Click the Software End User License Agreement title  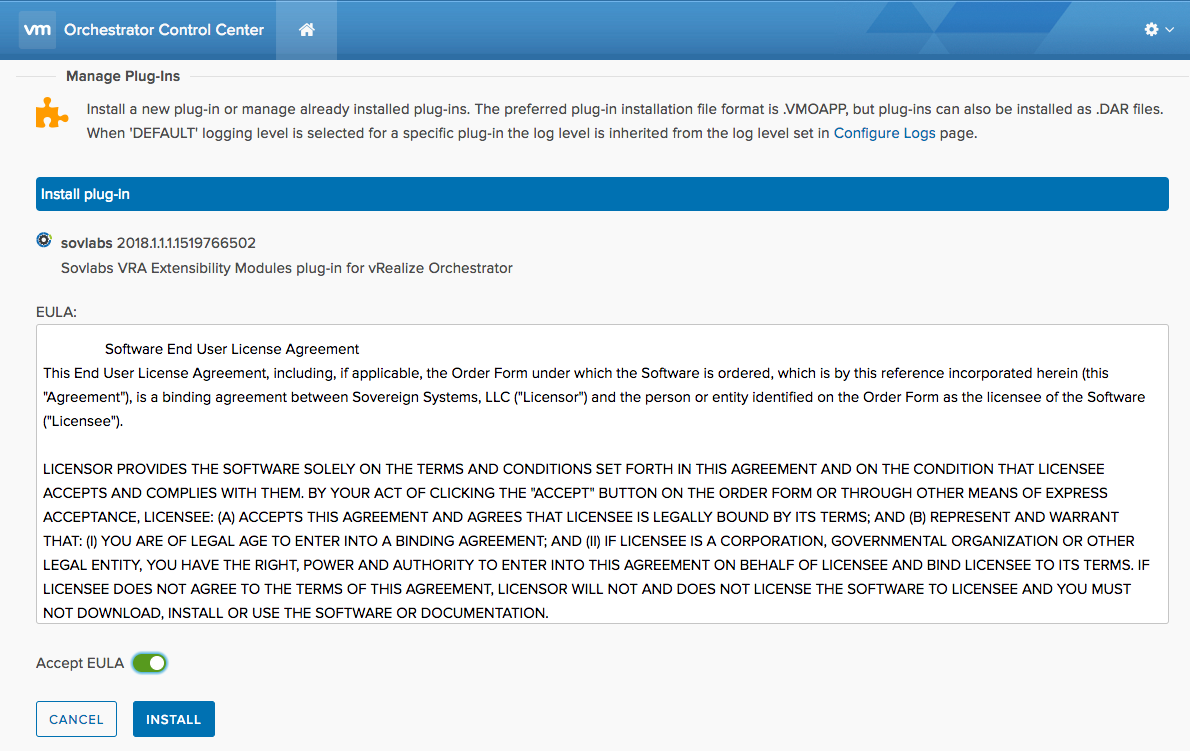(231, 349)
